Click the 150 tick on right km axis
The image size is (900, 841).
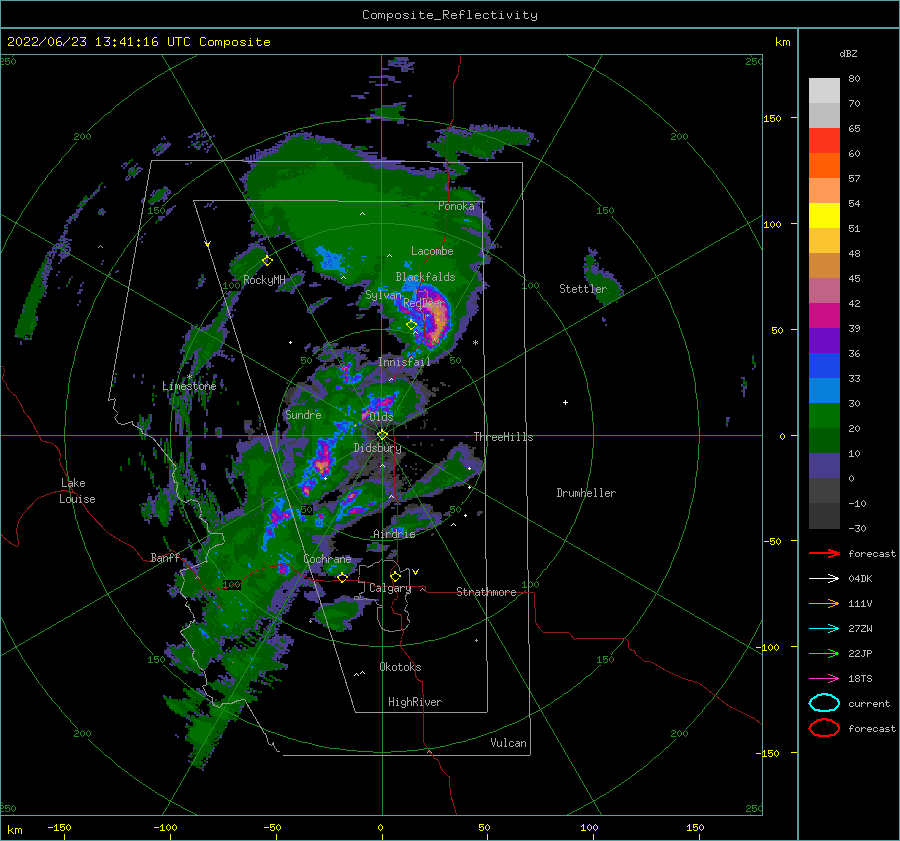[773, 118]
